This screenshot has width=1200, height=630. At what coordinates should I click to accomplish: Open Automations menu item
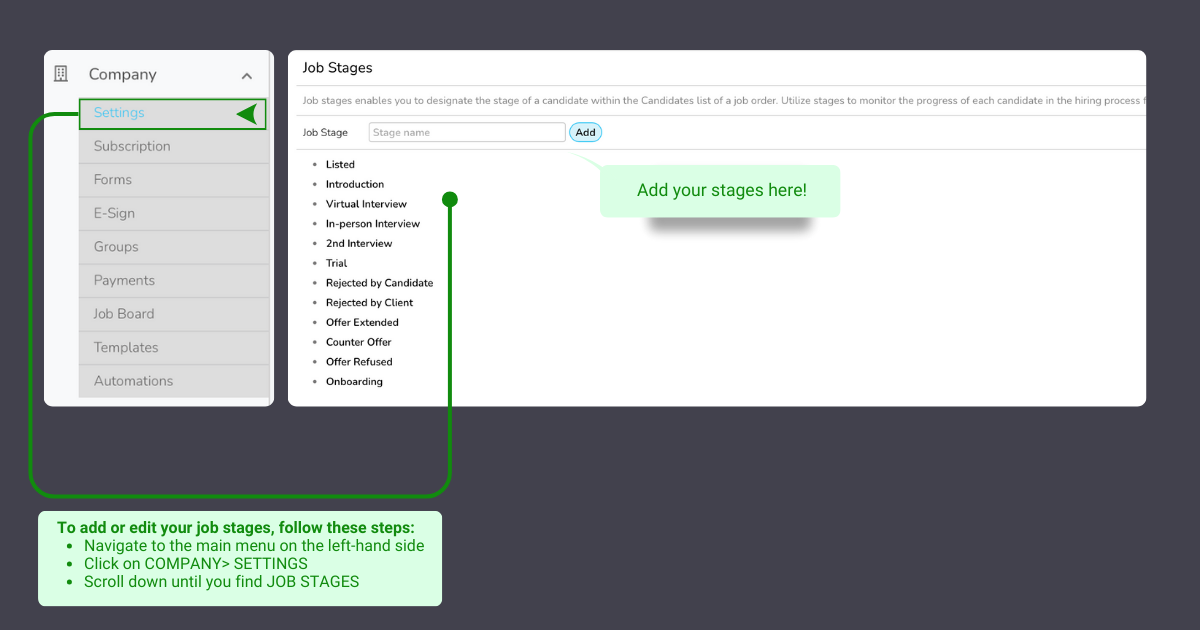point(133,381)
